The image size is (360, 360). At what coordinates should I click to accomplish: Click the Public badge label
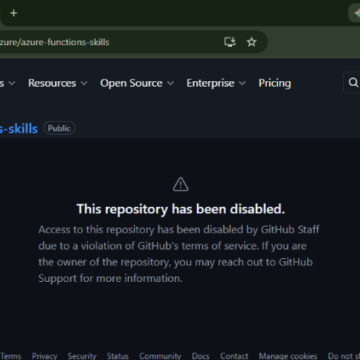(x=59, y=128)
